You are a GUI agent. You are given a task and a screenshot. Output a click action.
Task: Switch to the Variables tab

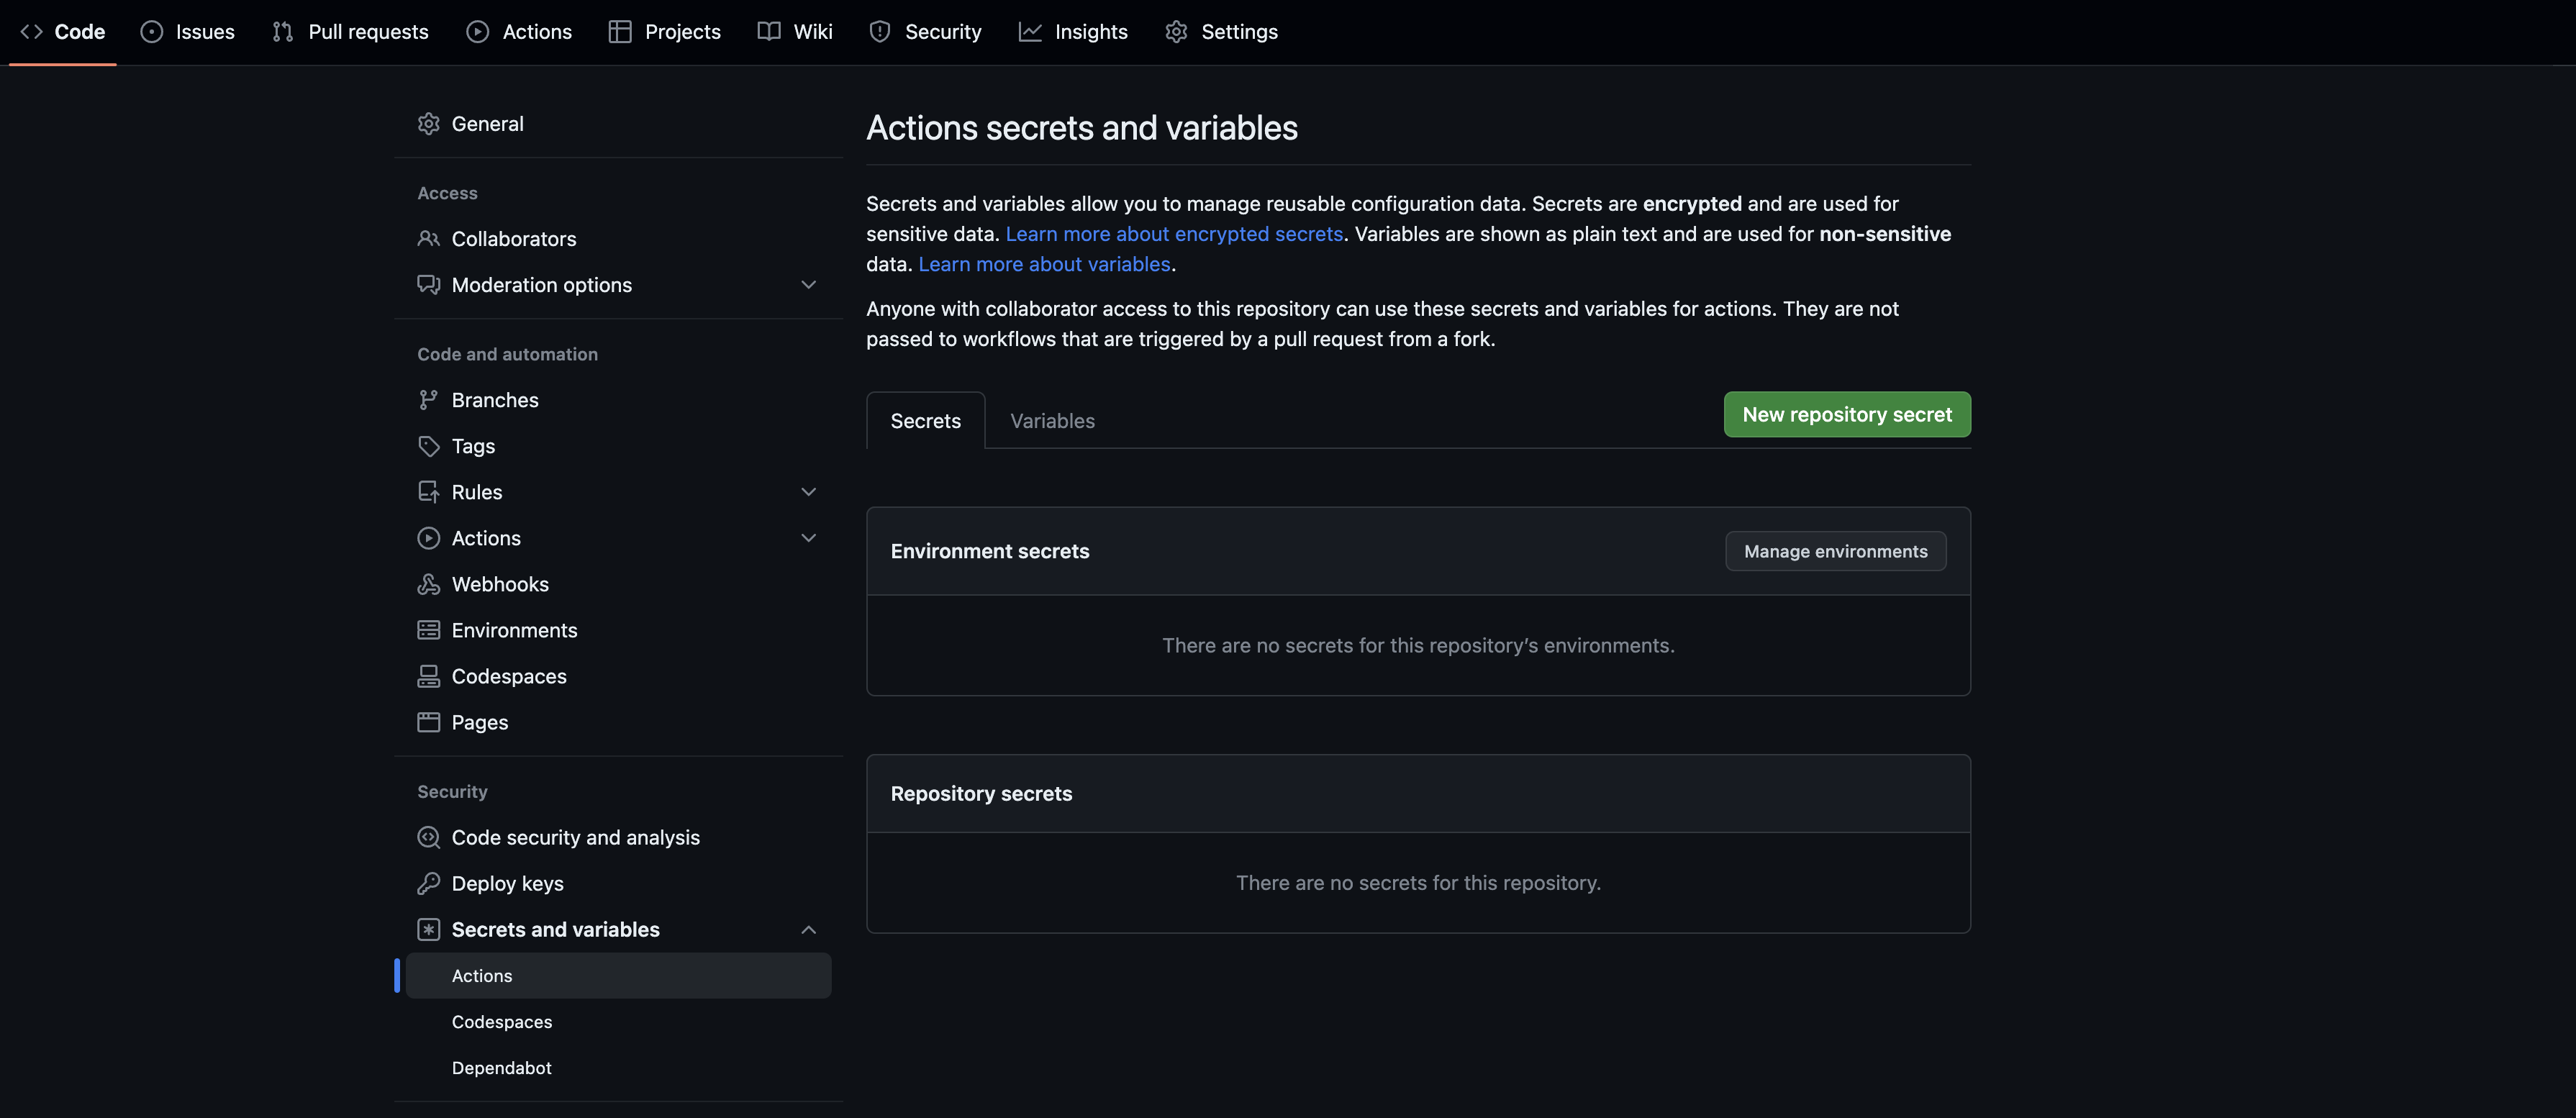[x=1052, y=421]
